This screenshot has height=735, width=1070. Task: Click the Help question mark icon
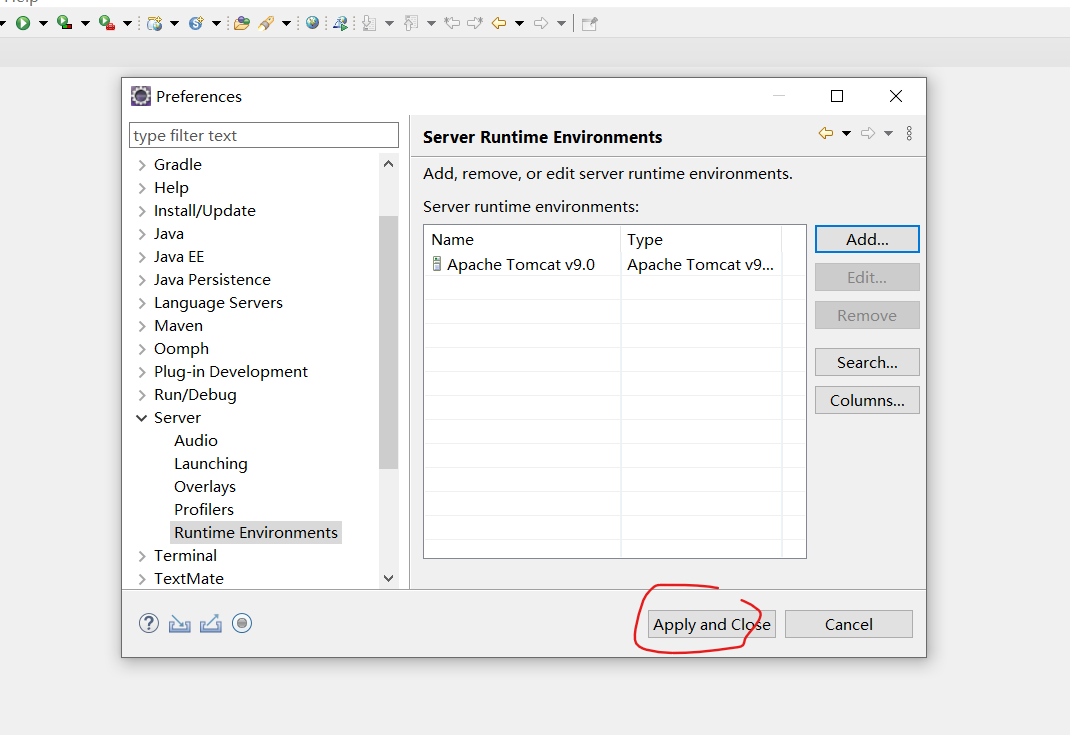click(149, 623)
